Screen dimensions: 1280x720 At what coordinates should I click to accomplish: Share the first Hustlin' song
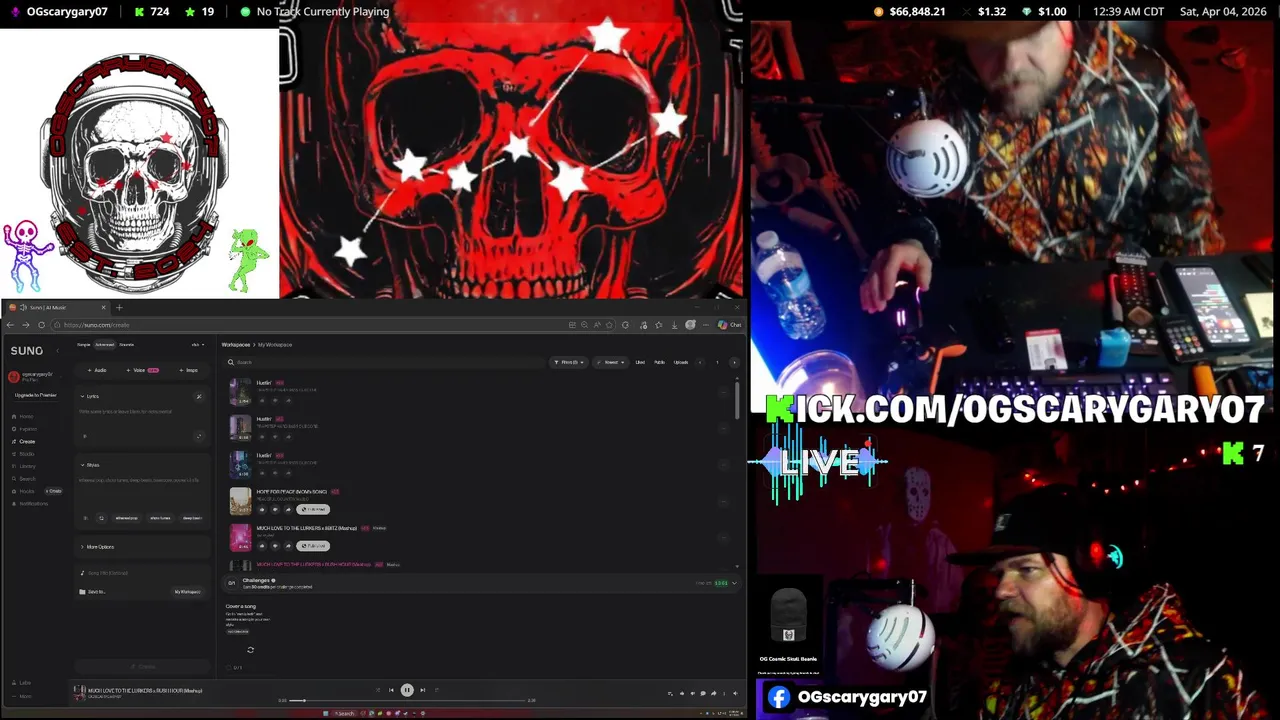288,400
